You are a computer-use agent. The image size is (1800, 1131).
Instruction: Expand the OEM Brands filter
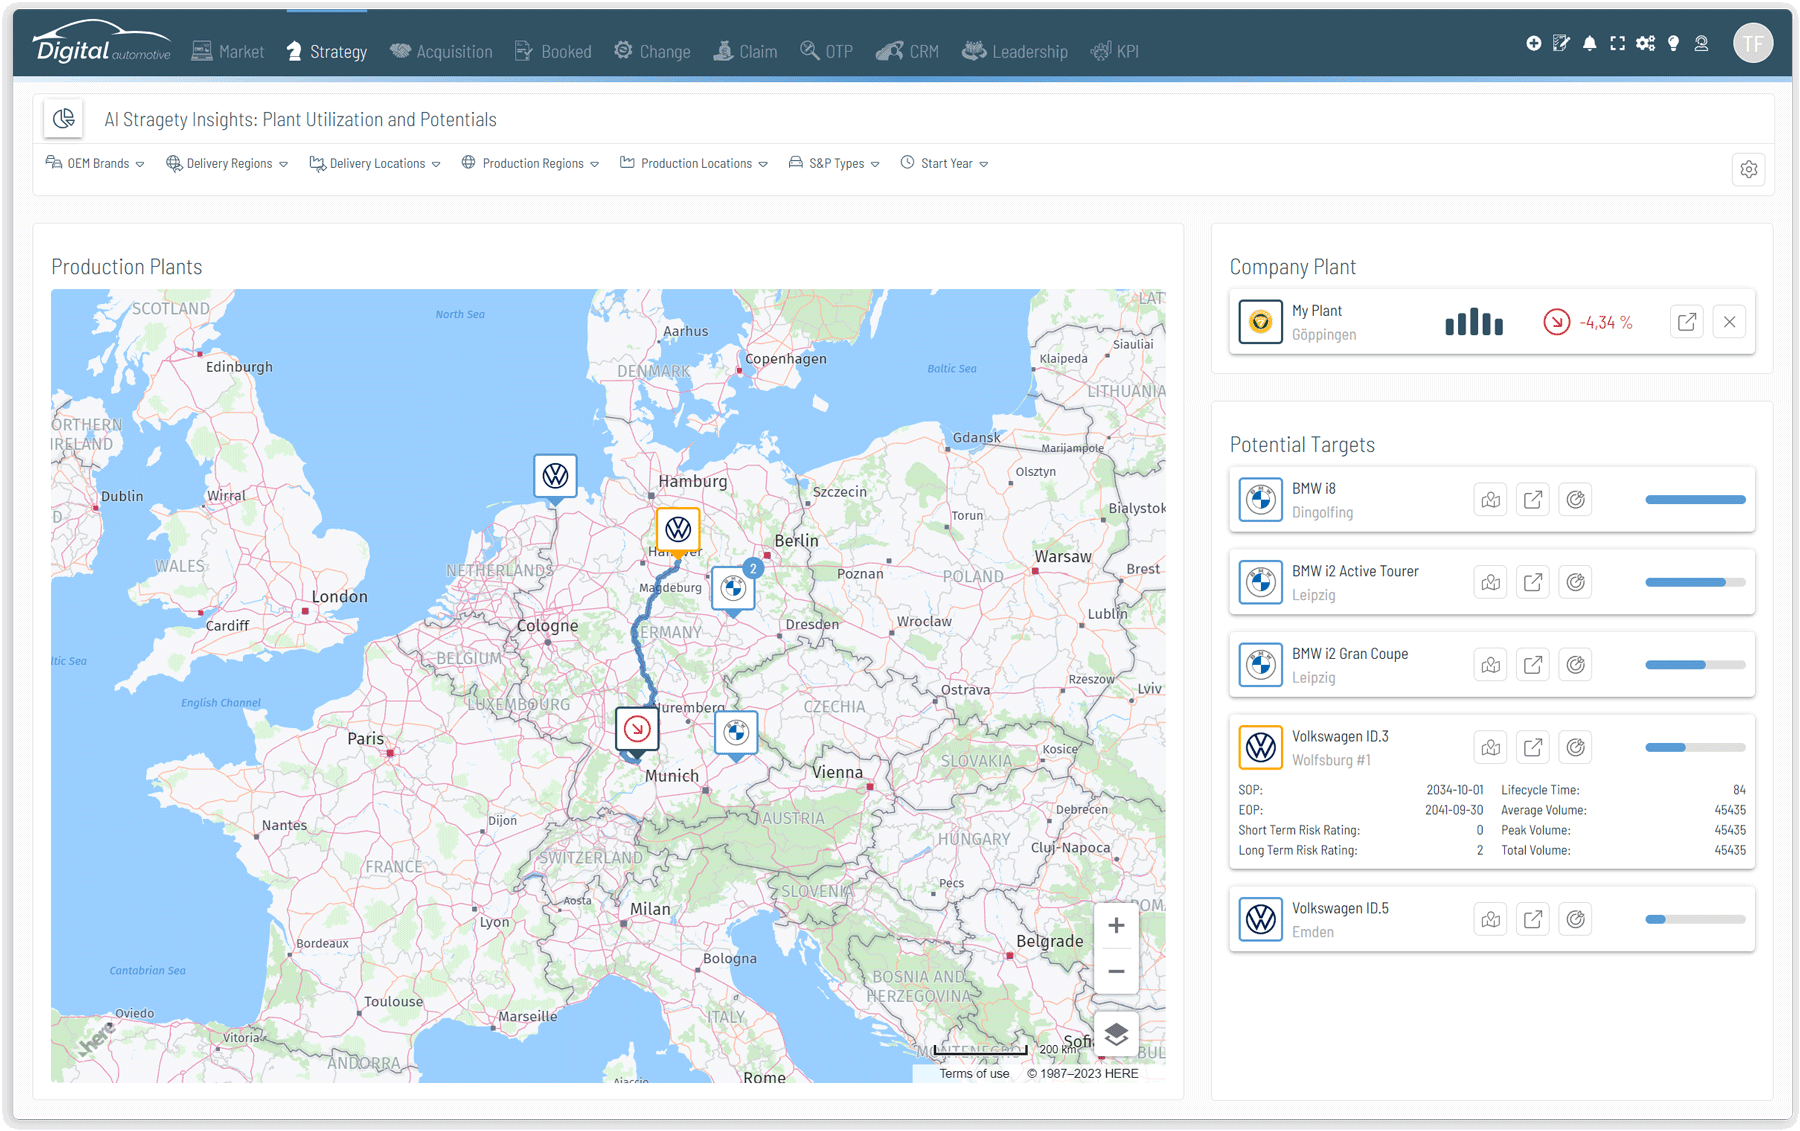[x=95, y=163]
